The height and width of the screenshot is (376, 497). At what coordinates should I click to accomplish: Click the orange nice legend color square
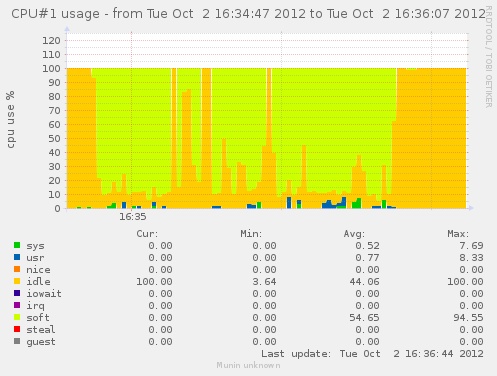click(x=17, y=269)
